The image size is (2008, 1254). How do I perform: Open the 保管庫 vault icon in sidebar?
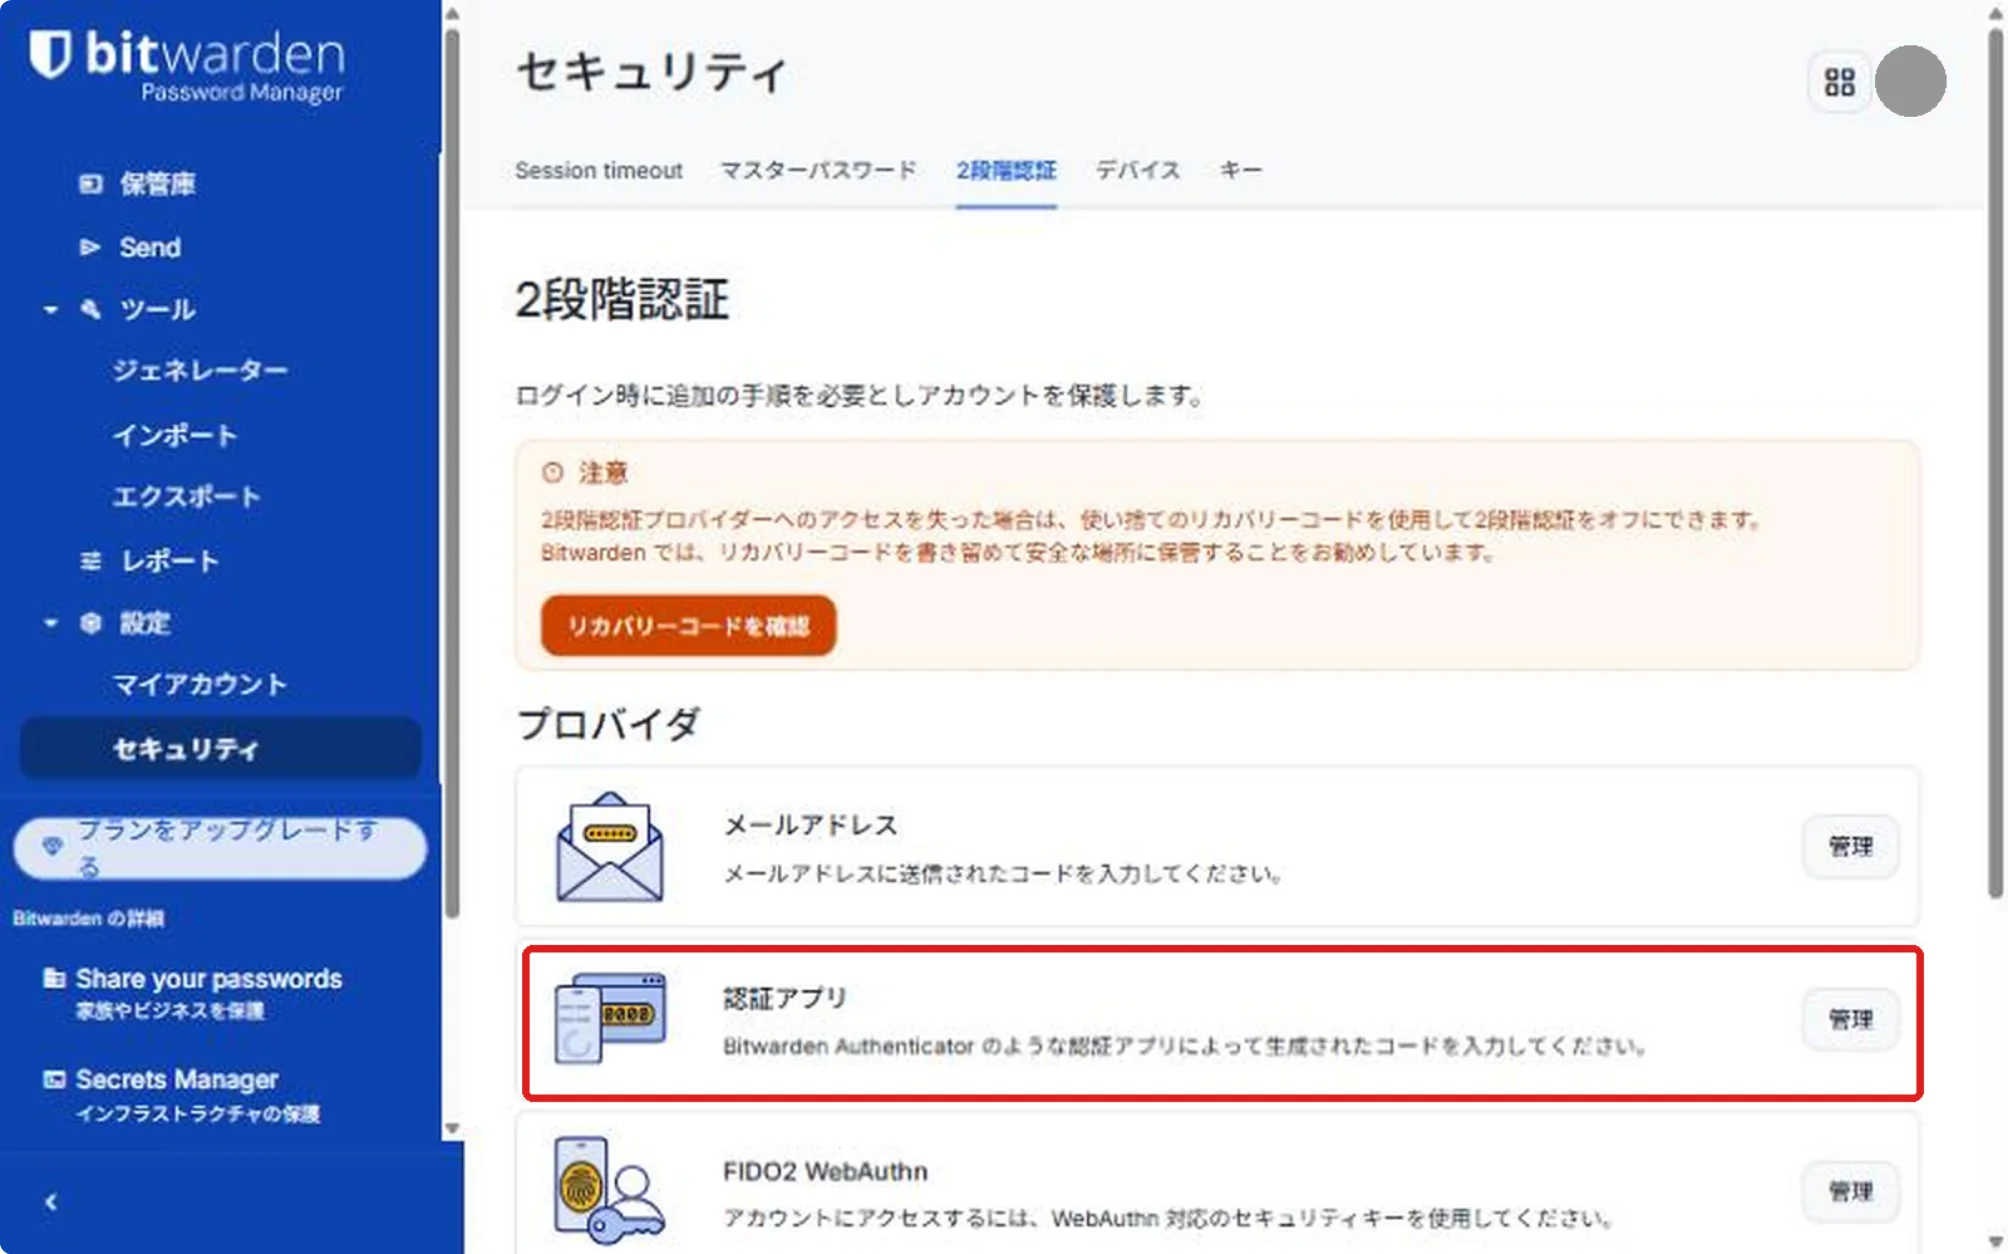click(91, 184)
